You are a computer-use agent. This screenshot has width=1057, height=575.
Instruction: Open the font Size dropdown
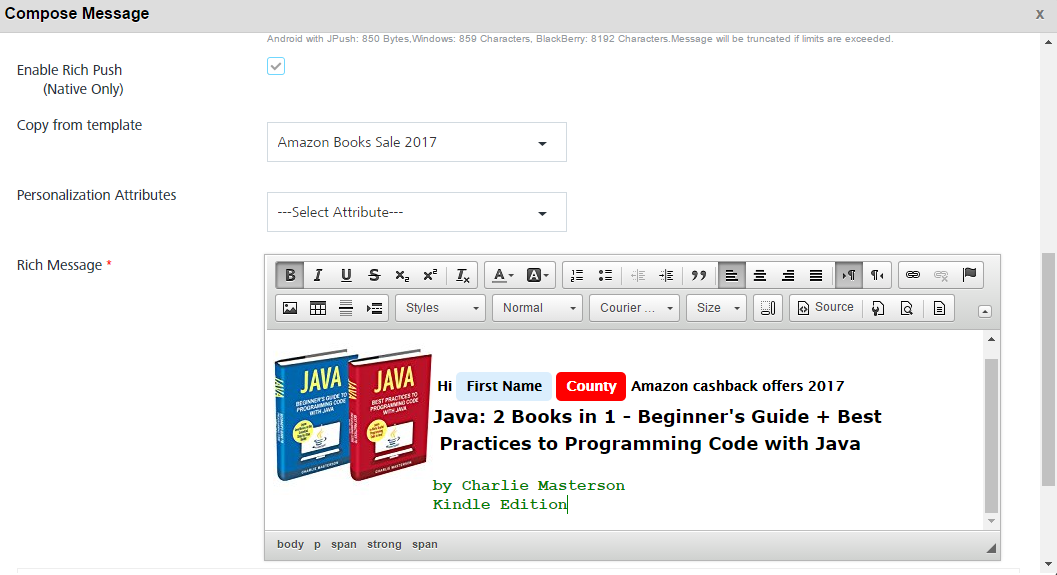pyautogui.click(x=716, y=308)
